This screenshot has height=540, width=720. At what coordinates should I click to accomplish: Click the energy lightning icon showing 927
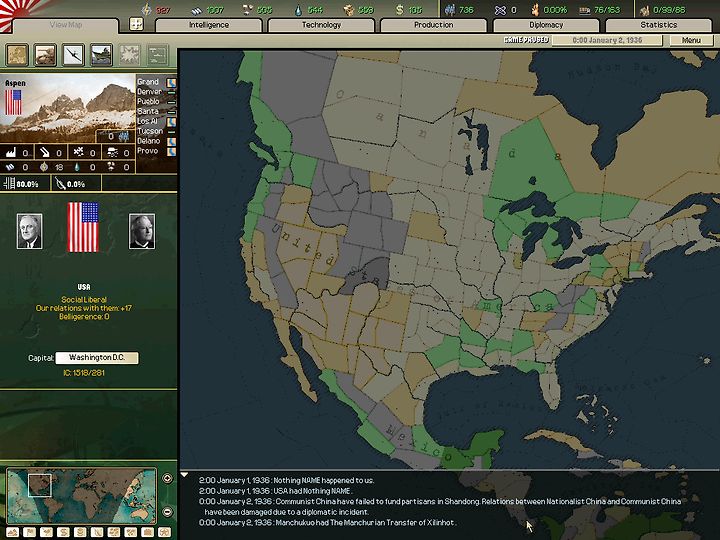click(x=146, y=9)
